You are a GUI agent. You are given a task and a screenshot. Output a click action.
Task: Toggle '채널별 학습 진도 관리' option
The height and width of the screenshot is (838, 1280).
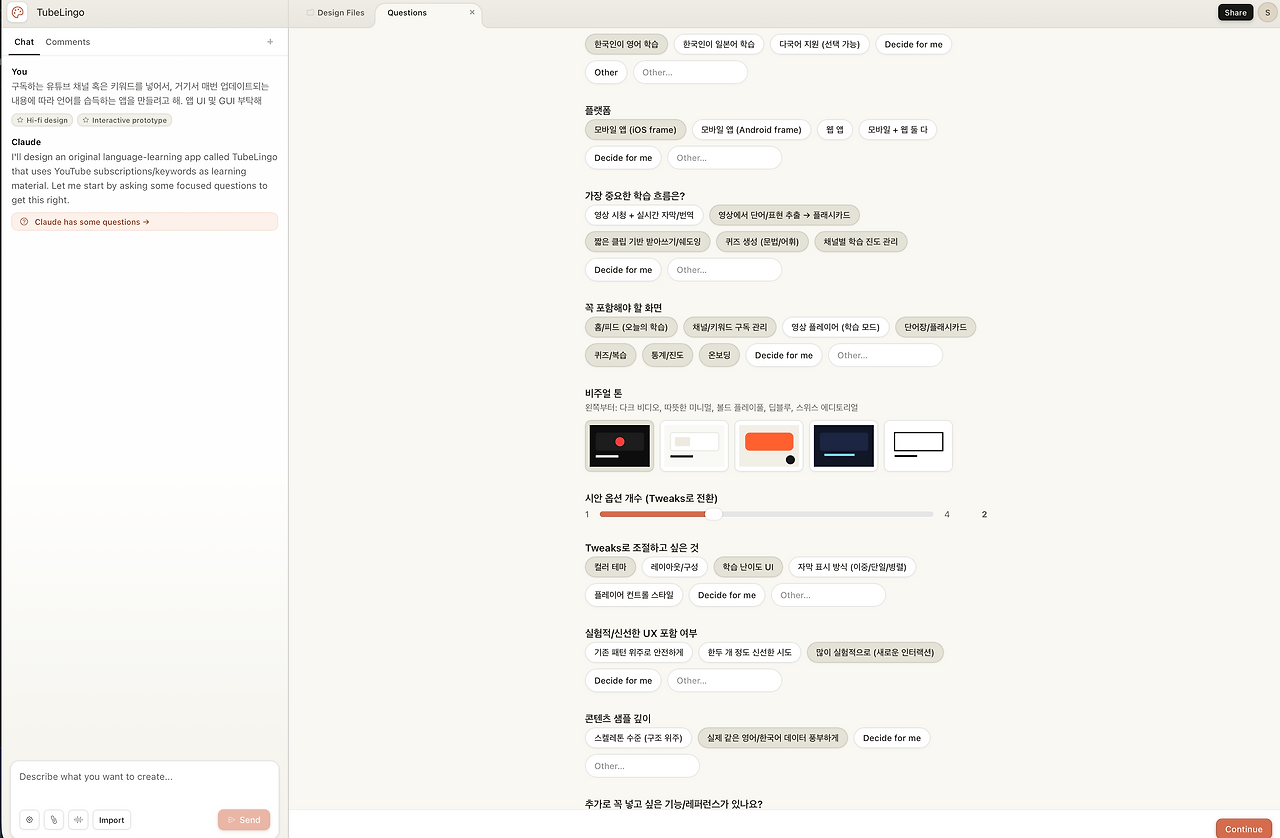pos(861,241)
